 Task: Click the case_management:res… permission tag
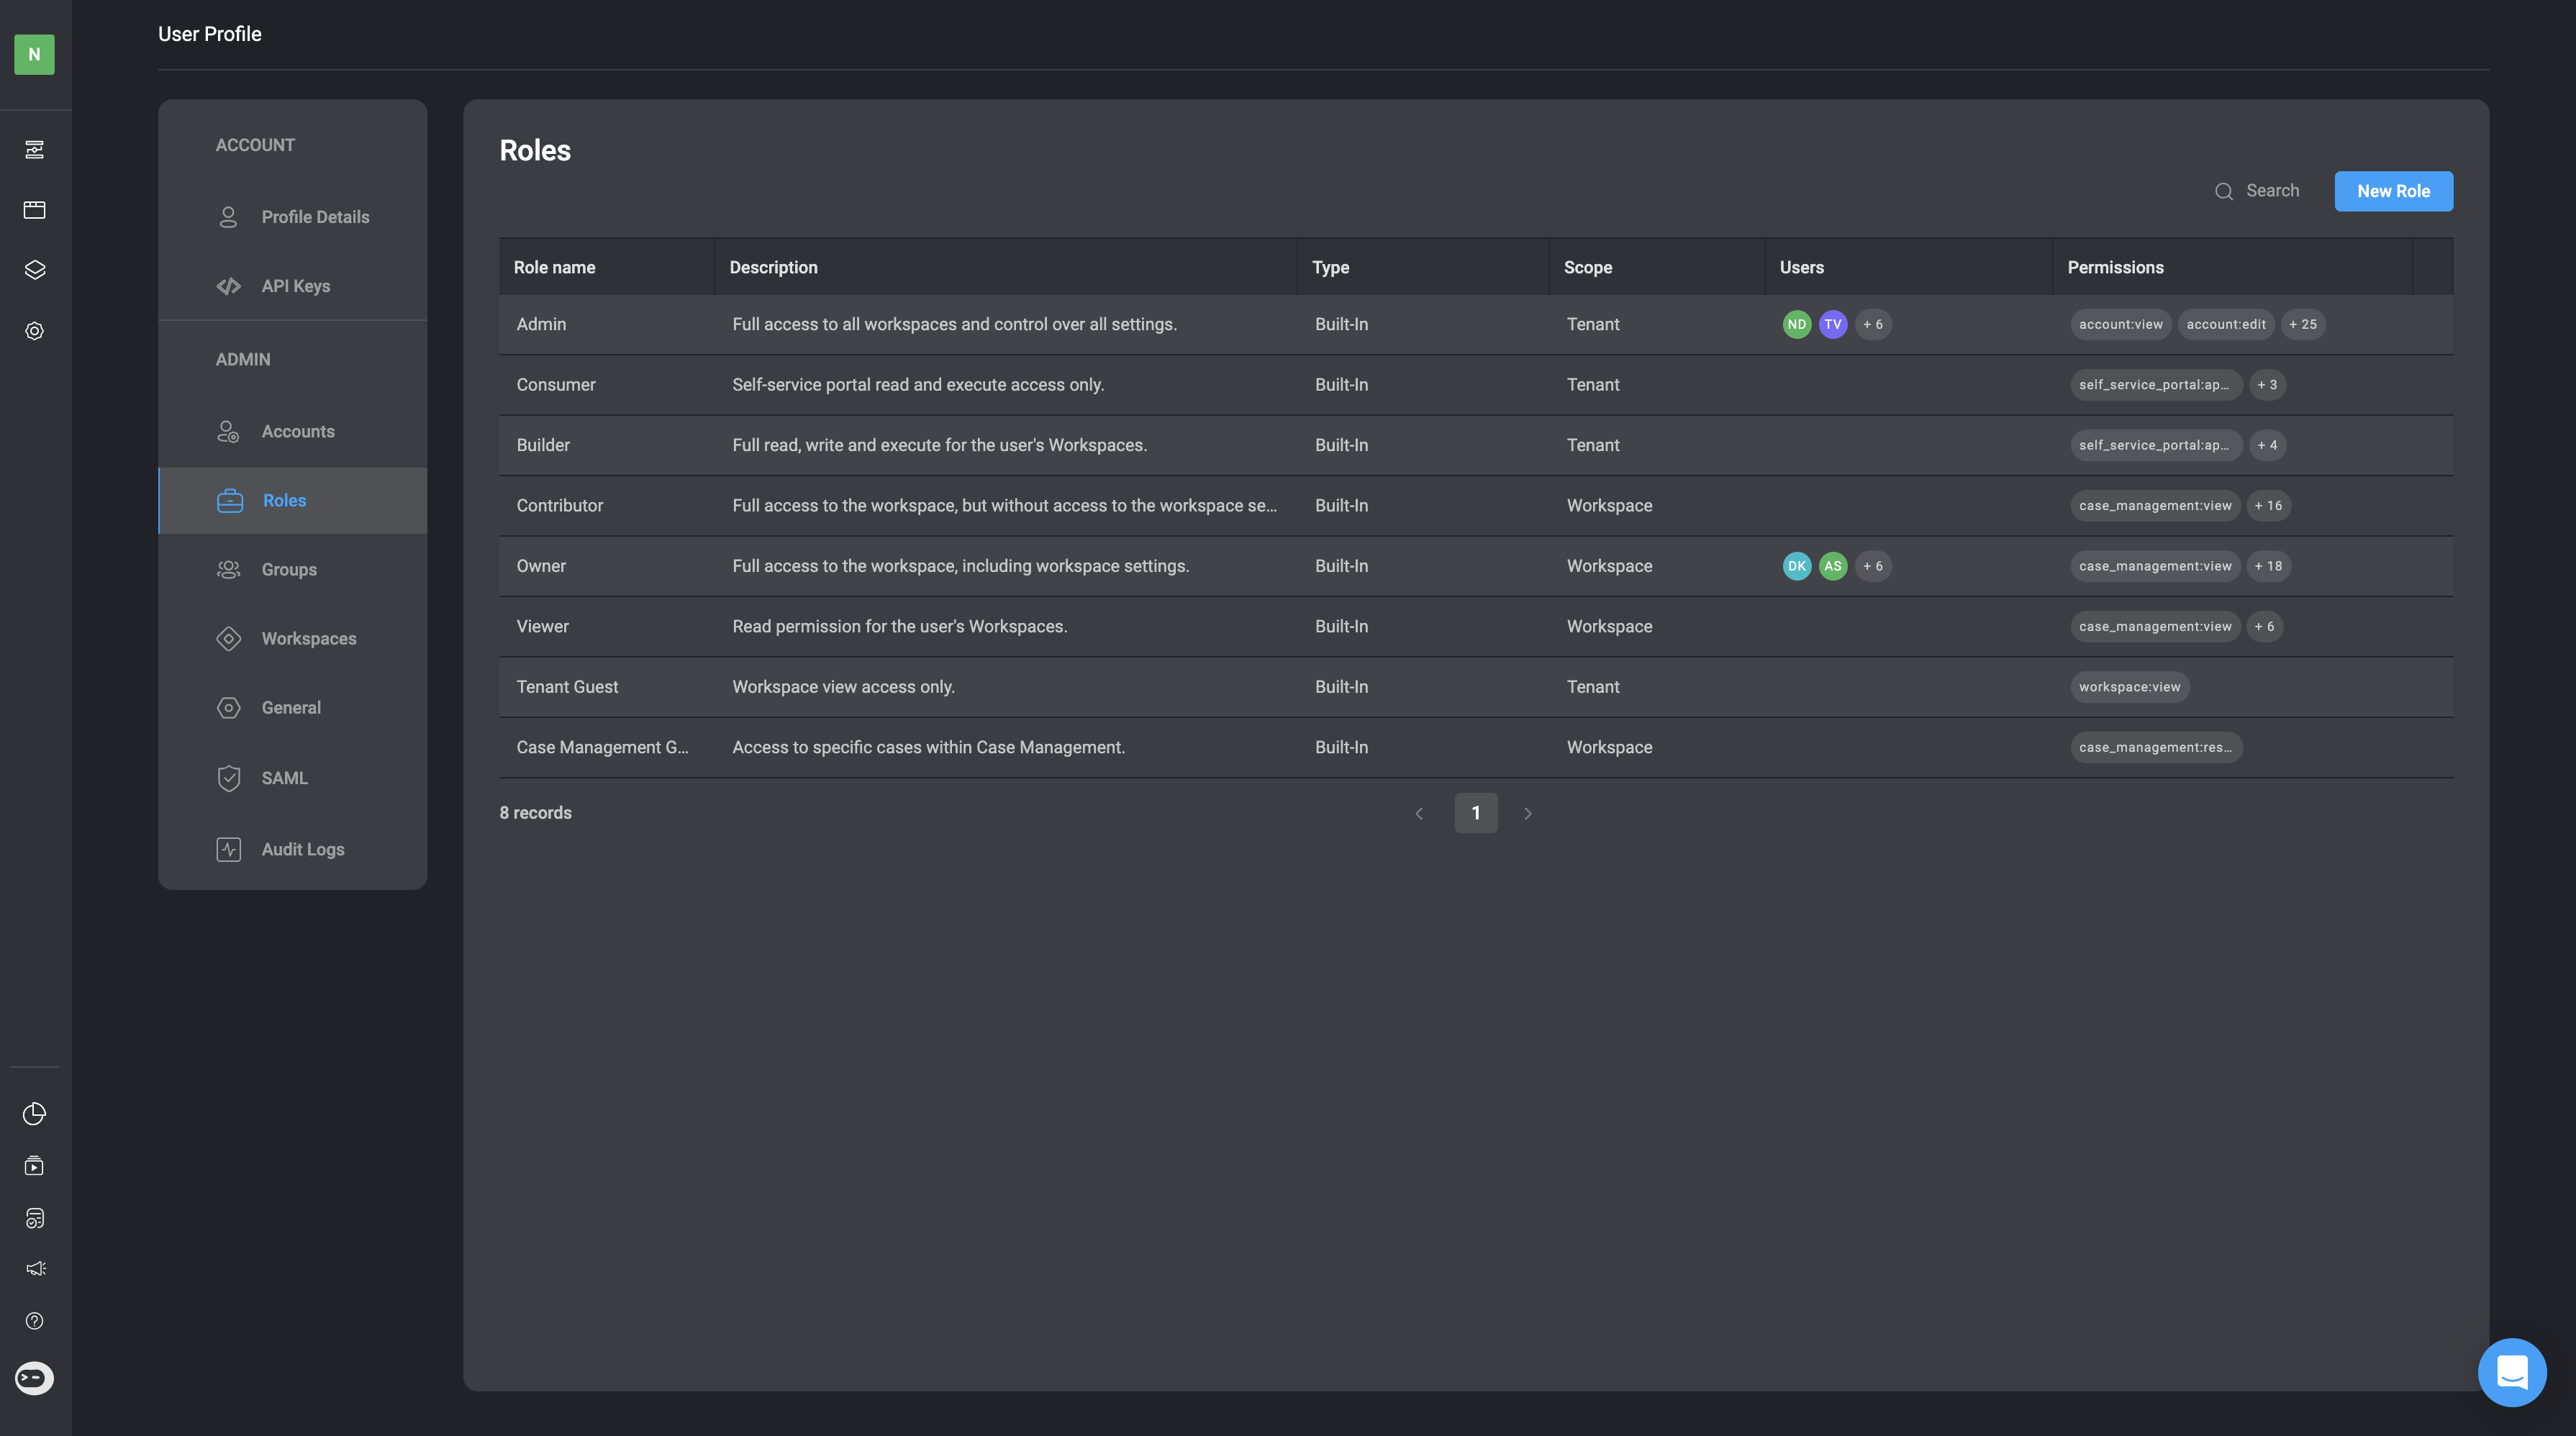point(2156,748)
